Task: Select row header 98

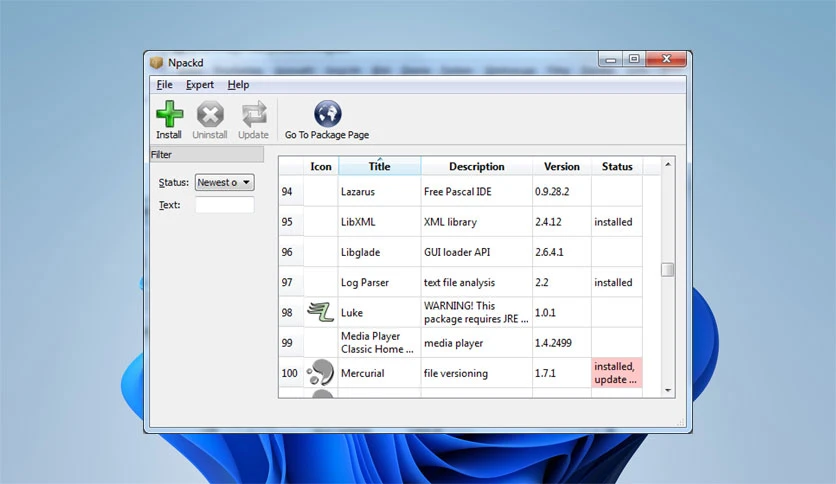Action: (x=291, y=312)
